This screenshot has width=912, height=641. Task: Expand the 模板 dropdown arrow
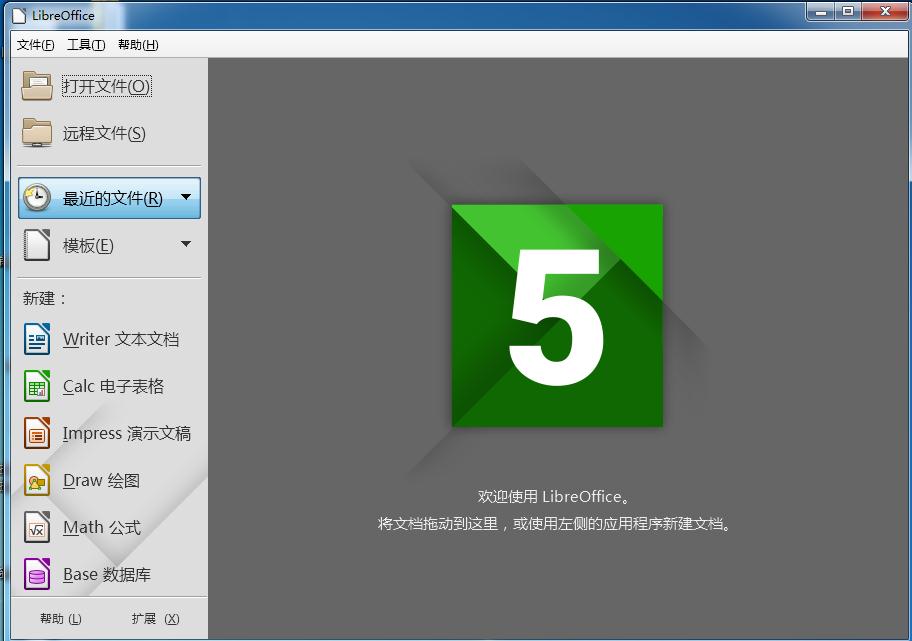coord(185,245)
